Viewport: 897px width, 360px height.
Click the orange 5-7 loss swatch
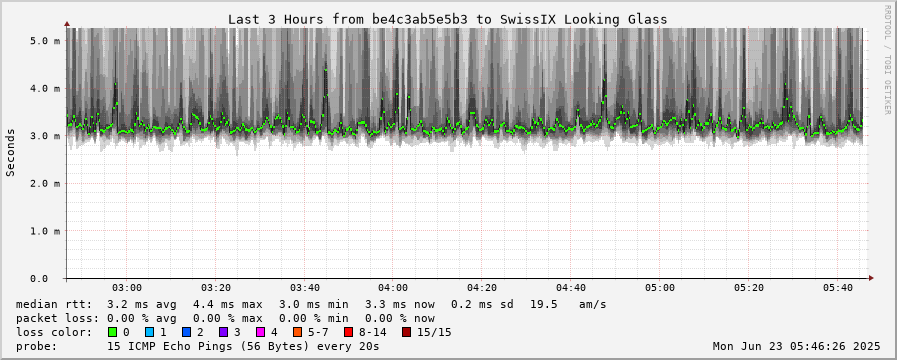297,332
